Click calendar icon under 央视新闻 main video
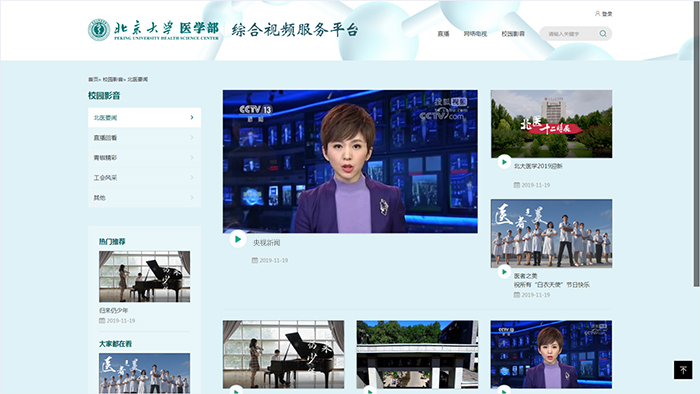The height and width of the screenshot is (394, 700). click(254, 260)
